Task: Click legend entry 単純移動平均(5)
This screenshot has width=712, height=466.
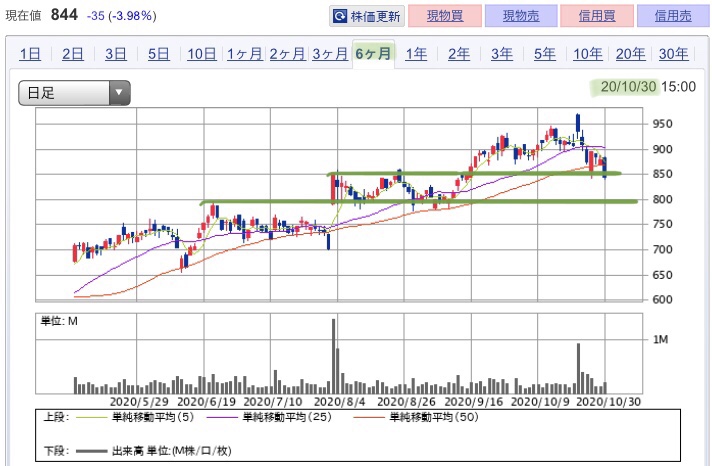Action: (153, 417)
